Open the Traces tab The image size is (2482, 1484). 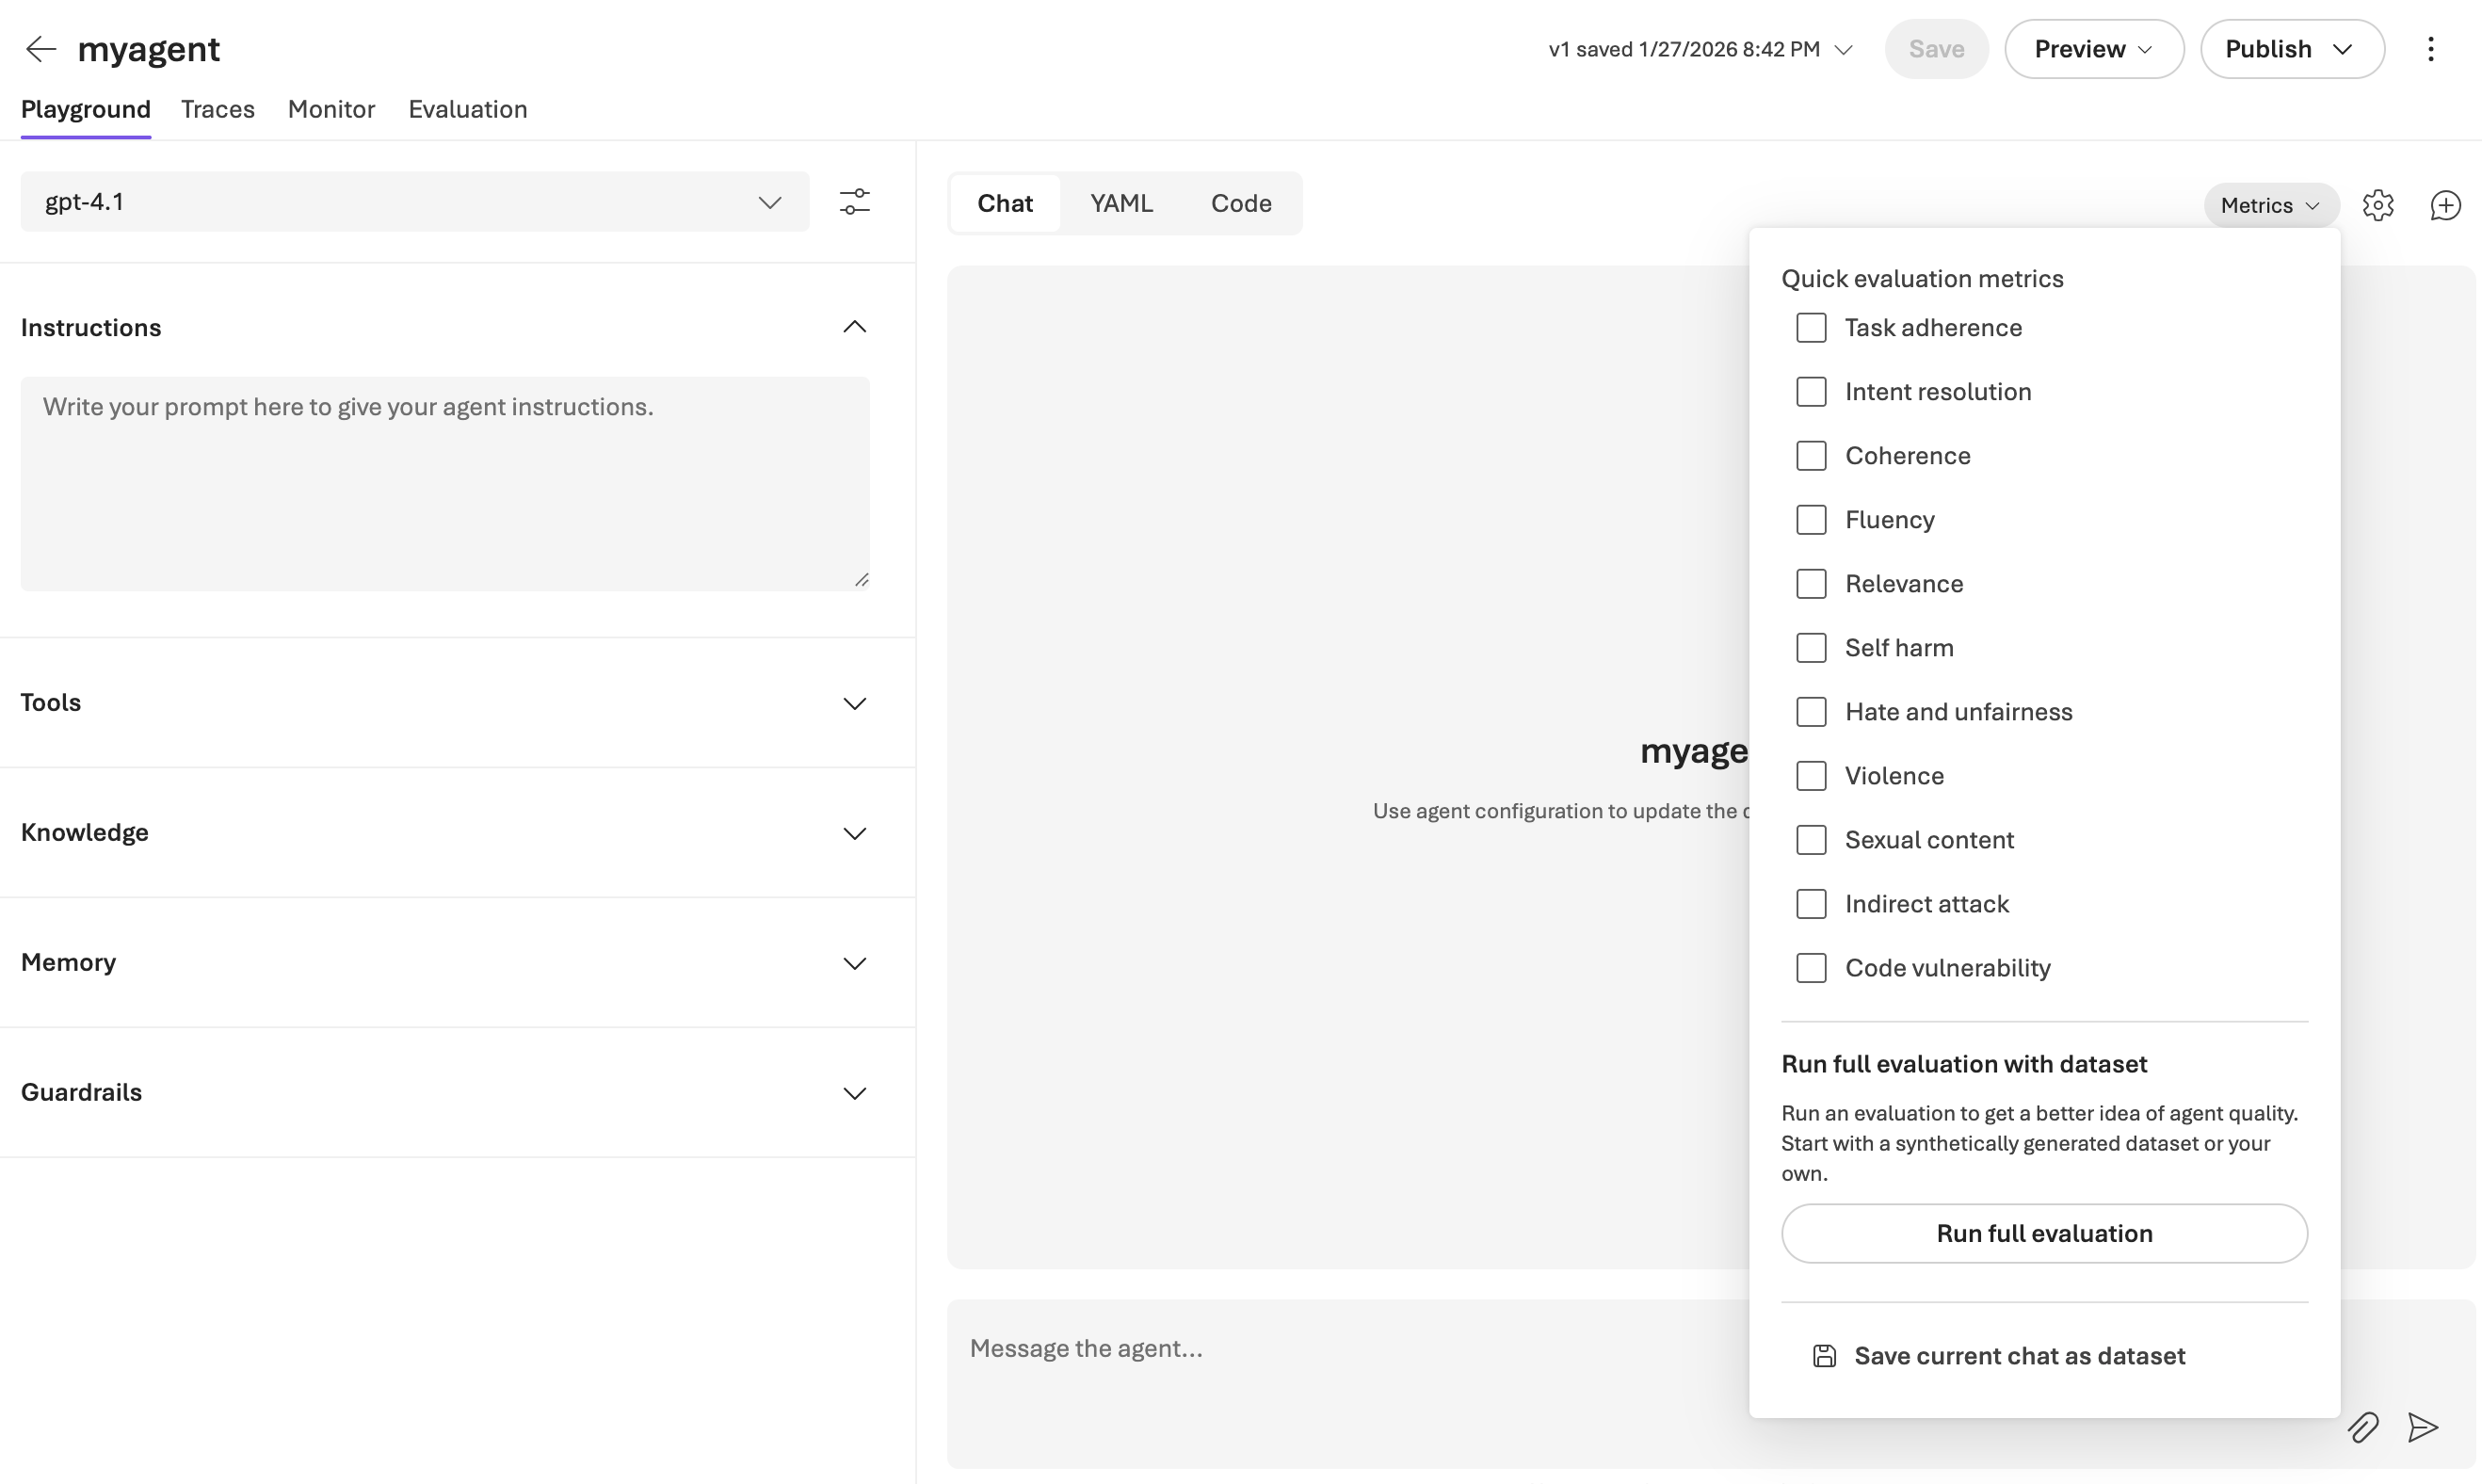pos(218,109)
